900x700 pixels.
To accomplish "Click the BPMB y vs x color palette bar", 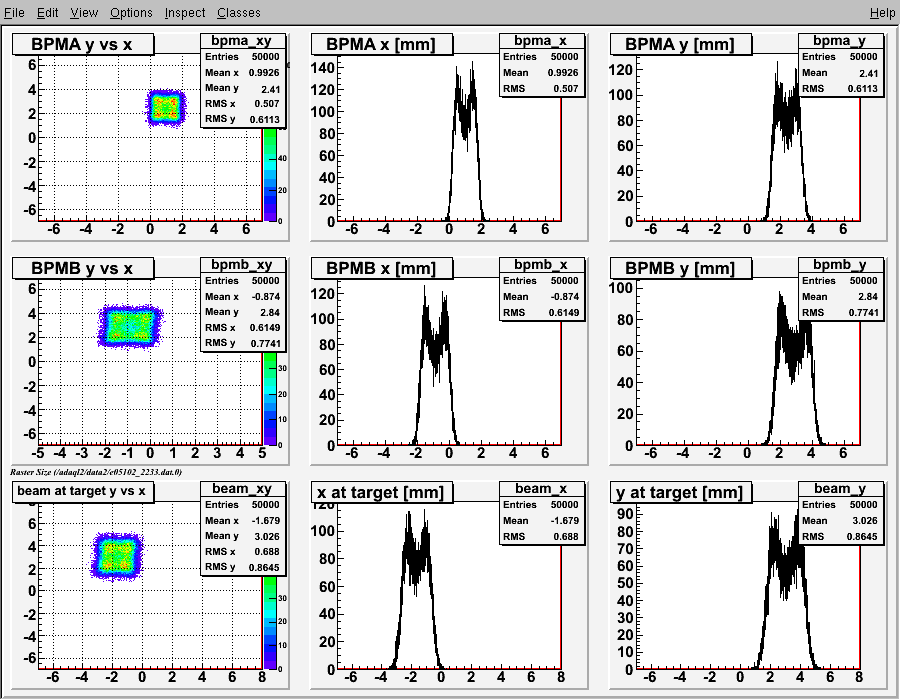I will [270, 398].
